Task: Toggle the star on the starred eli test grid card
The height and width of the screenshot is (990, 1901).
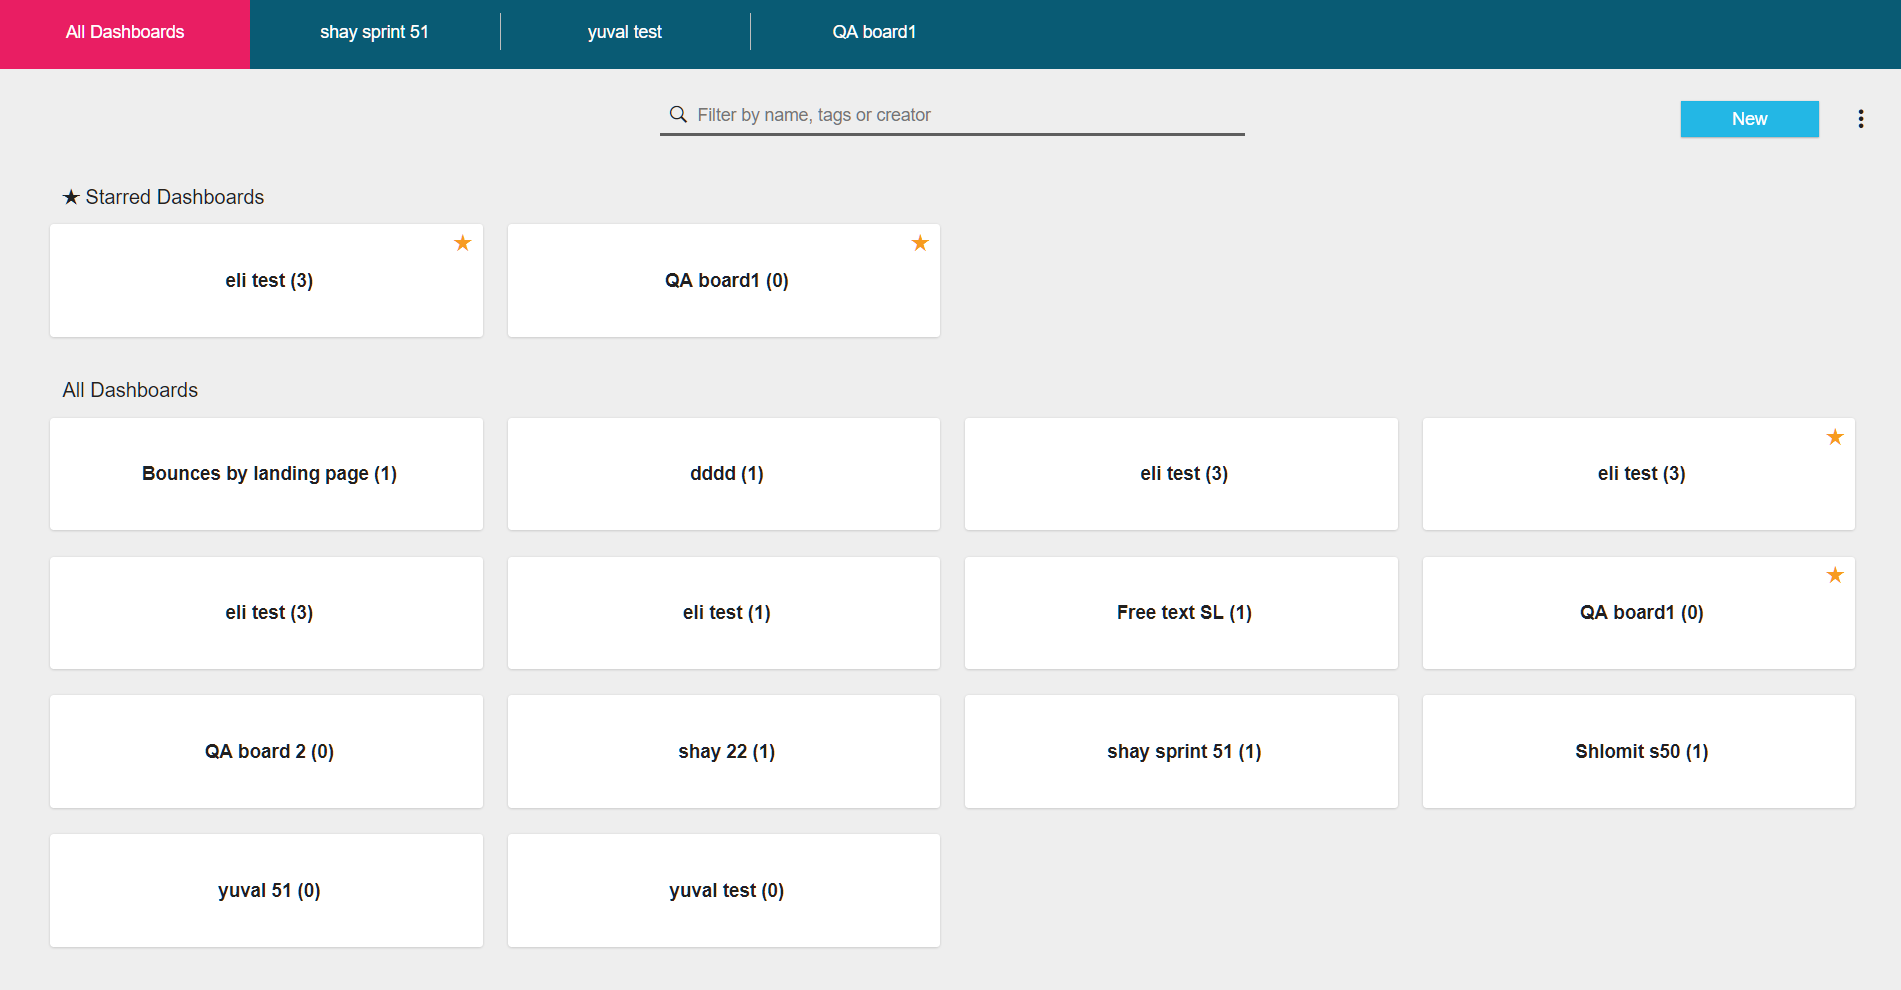Action: (x=1835, y=437)
